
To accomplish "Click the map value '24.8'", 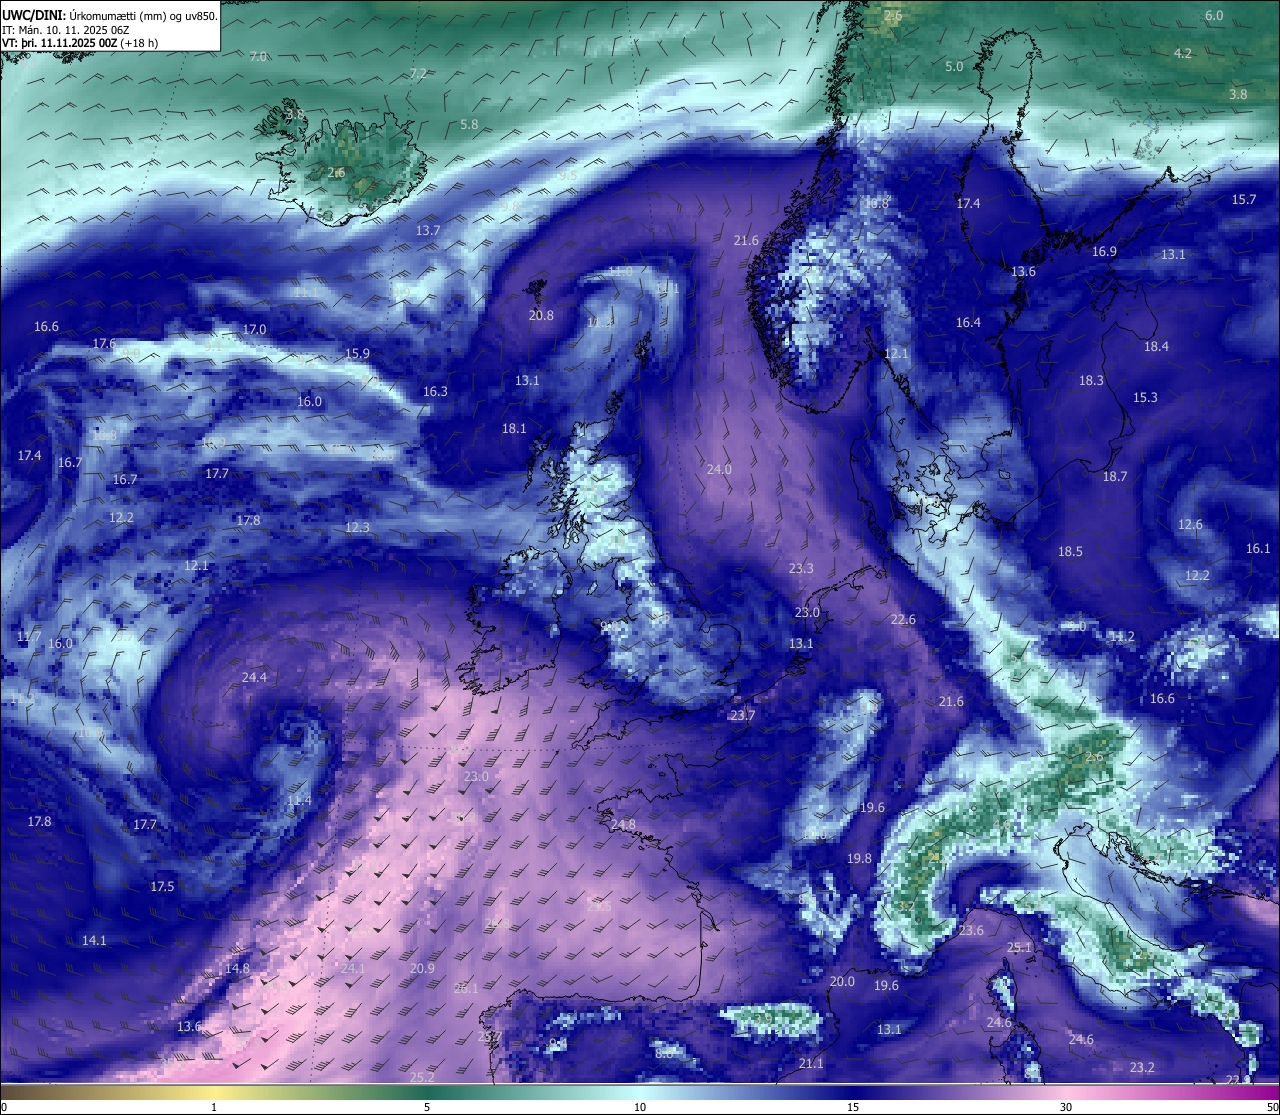I will tap(623, 825).
